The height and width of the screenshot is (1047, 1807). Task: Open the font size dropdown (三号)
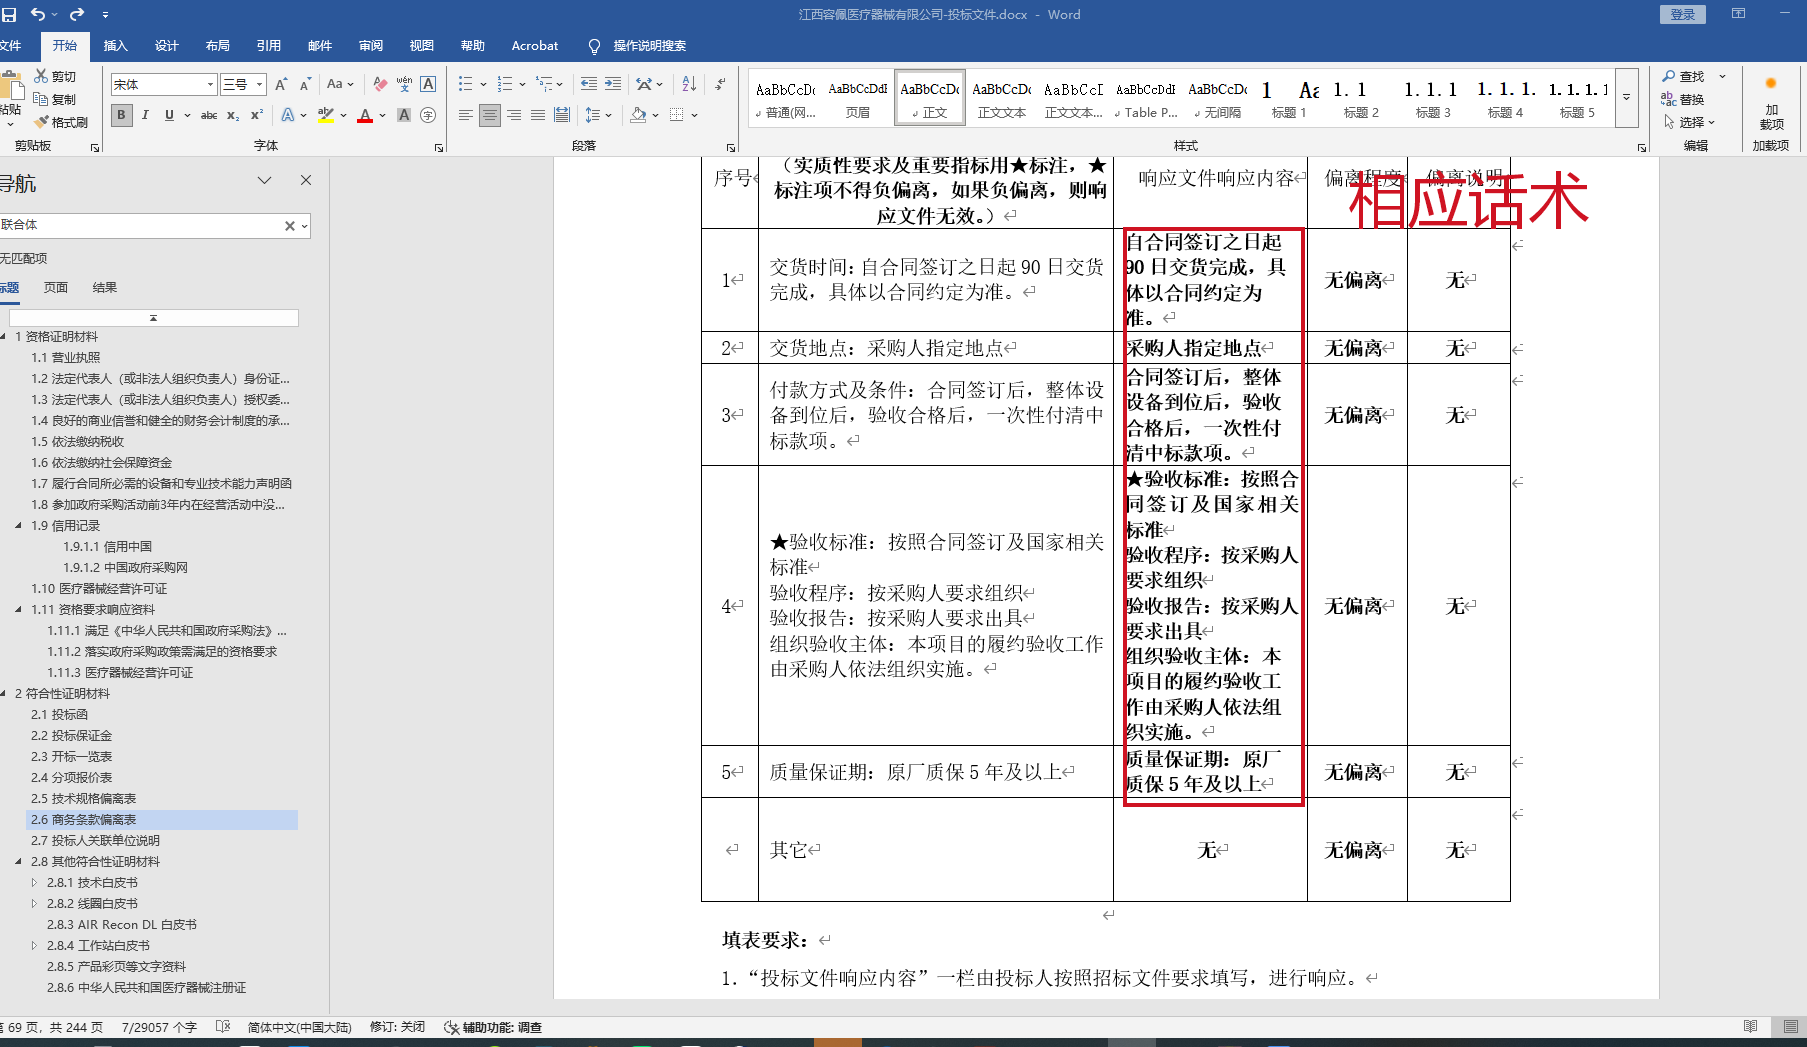point(259,85)
